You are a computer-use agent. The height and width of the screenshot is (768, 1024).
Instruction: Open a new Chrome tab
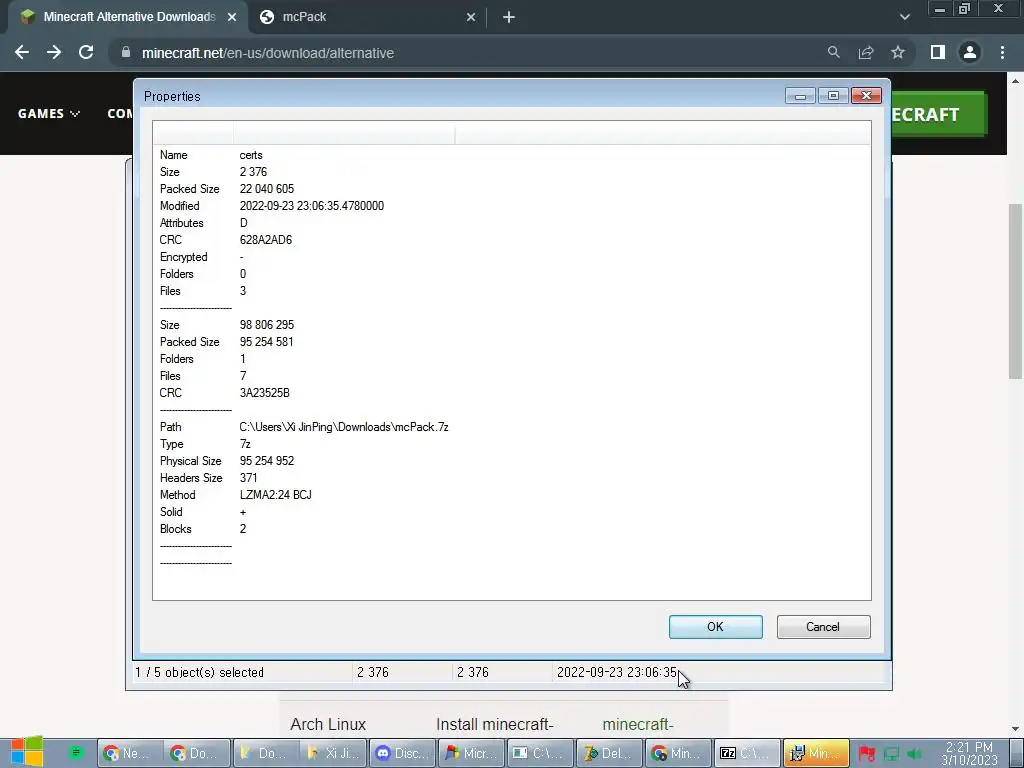[509, 17]
